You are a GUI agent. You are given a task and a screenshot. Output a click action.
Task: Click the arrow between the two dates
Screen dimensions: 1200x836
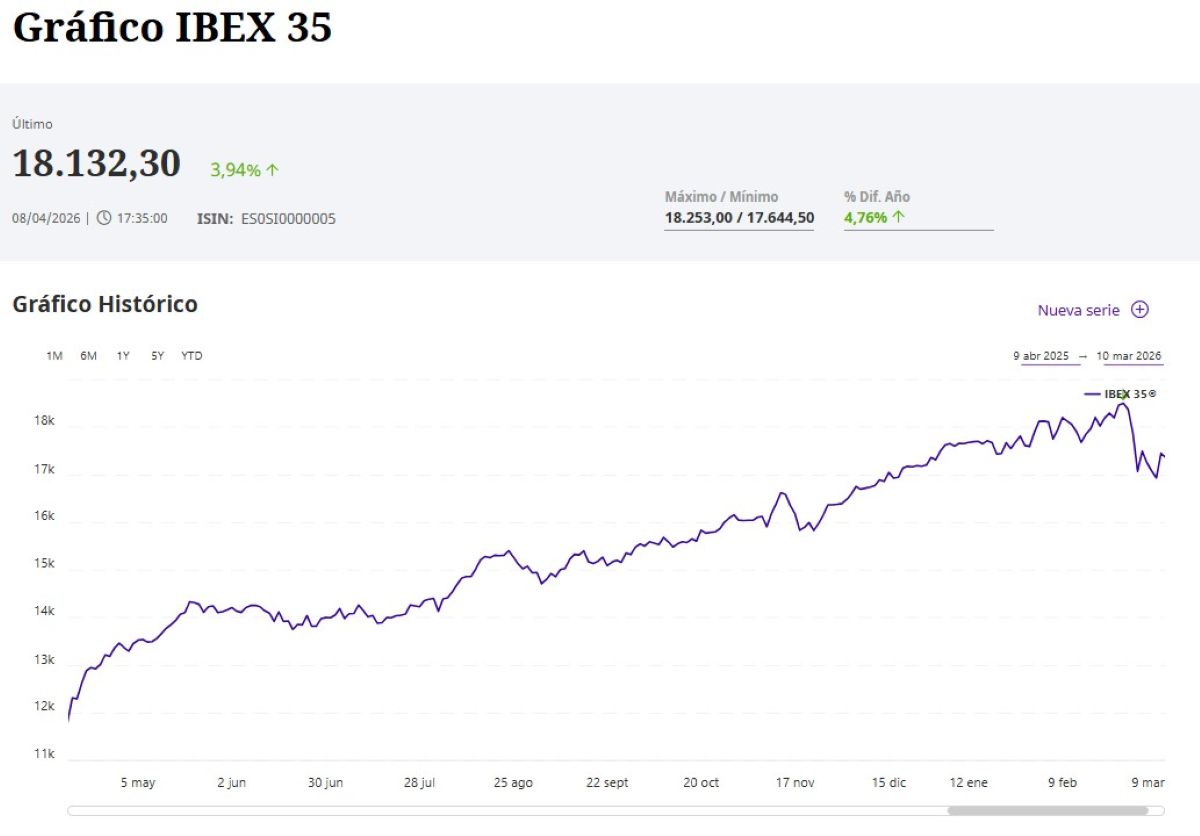pos(1082,356)
